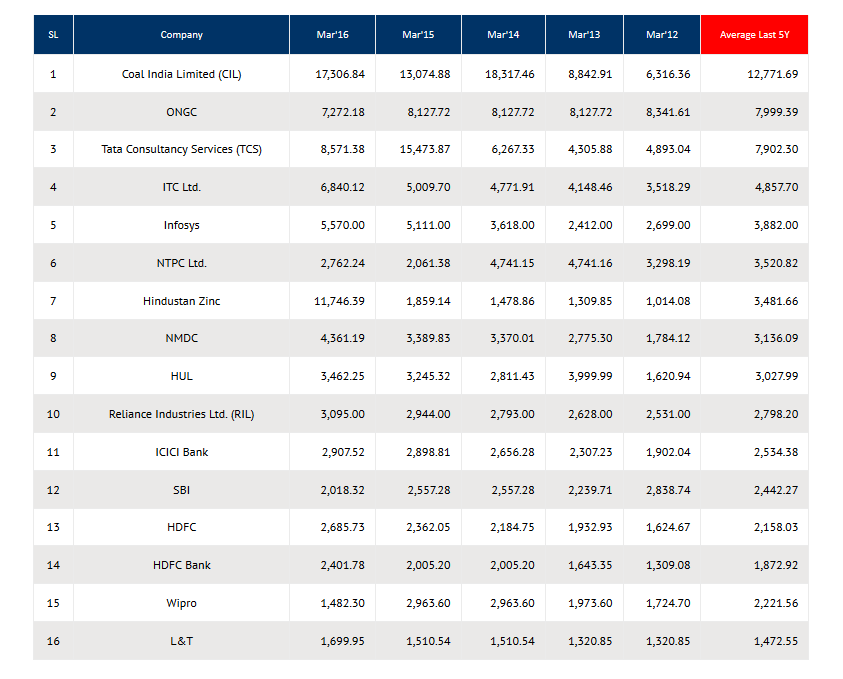The image size is (843, 679).
Task: Select the Coal India Limited (CIL) cell
Action: click(182, 74)
